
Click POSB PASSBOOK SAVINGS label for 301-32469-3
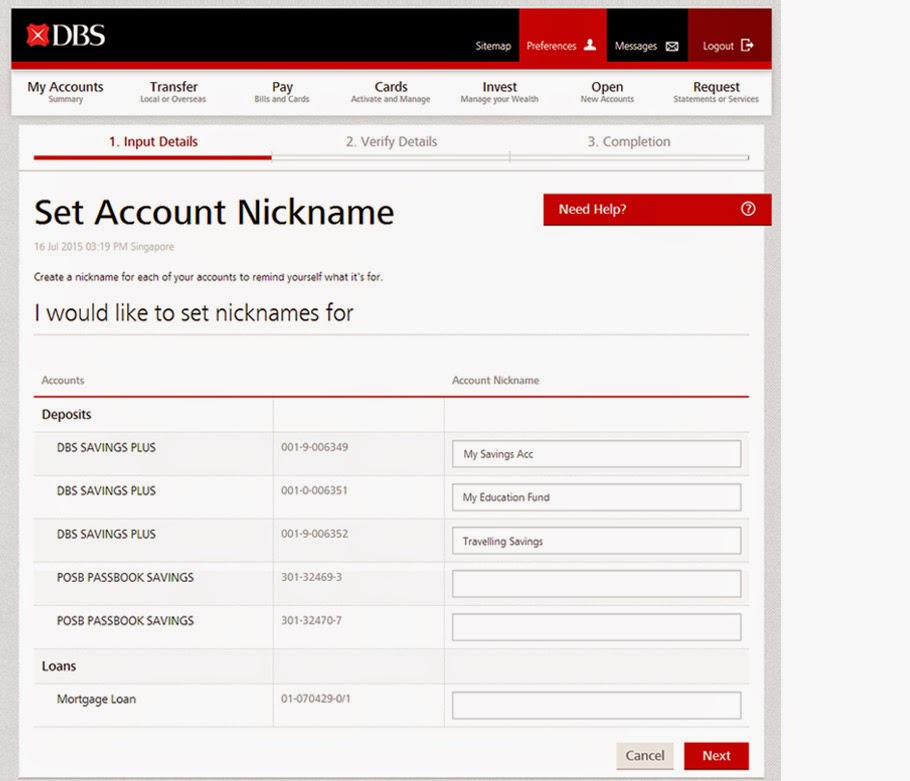coord(125,577)
